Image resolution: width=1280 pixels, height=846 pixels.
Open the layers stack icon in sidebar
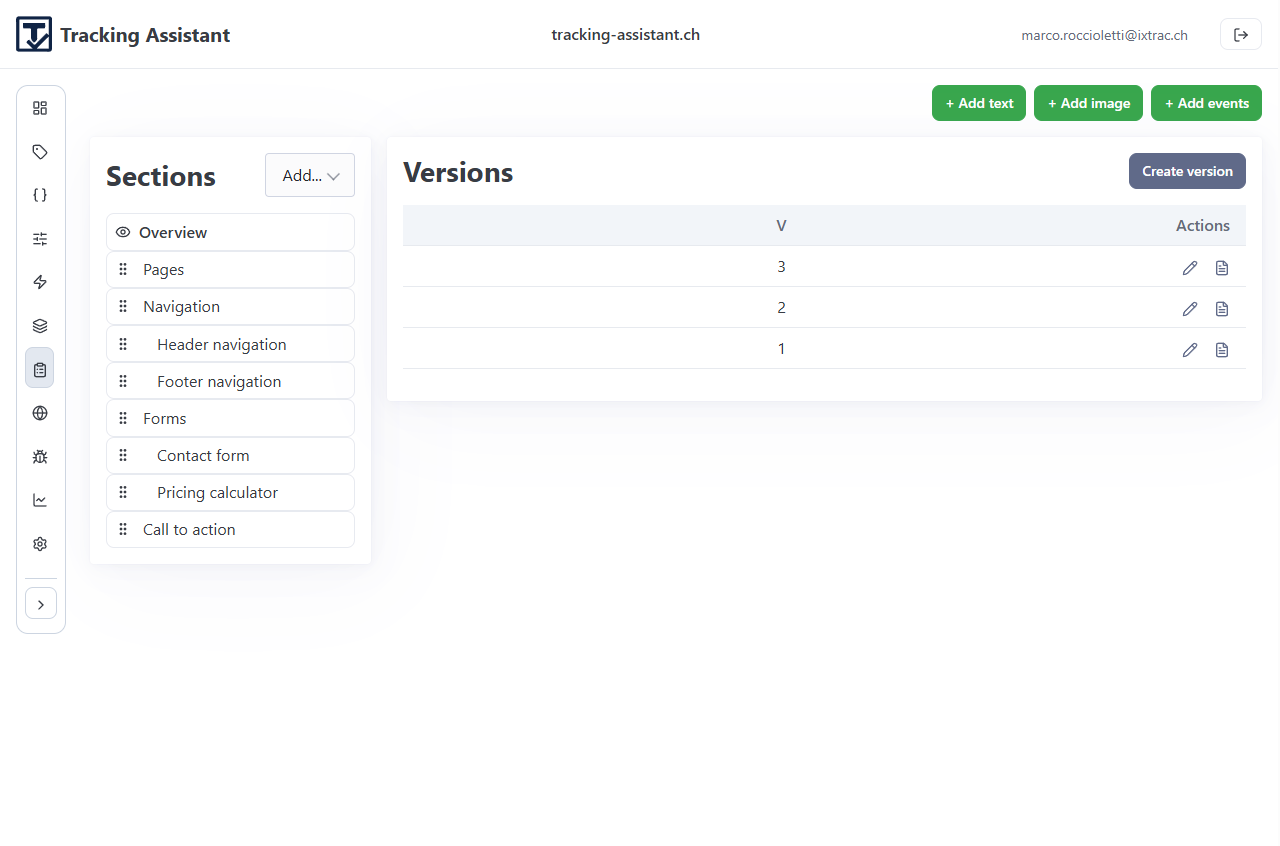[40, 326]
